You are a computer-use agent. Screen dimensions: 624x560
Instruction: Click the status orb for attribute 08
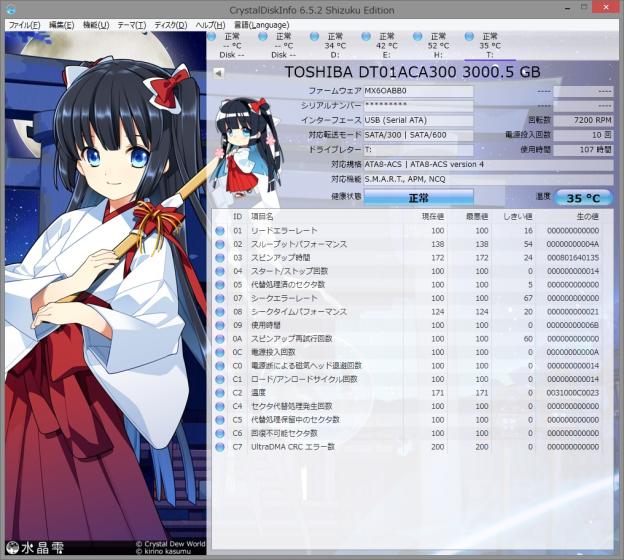click(220, 312)
